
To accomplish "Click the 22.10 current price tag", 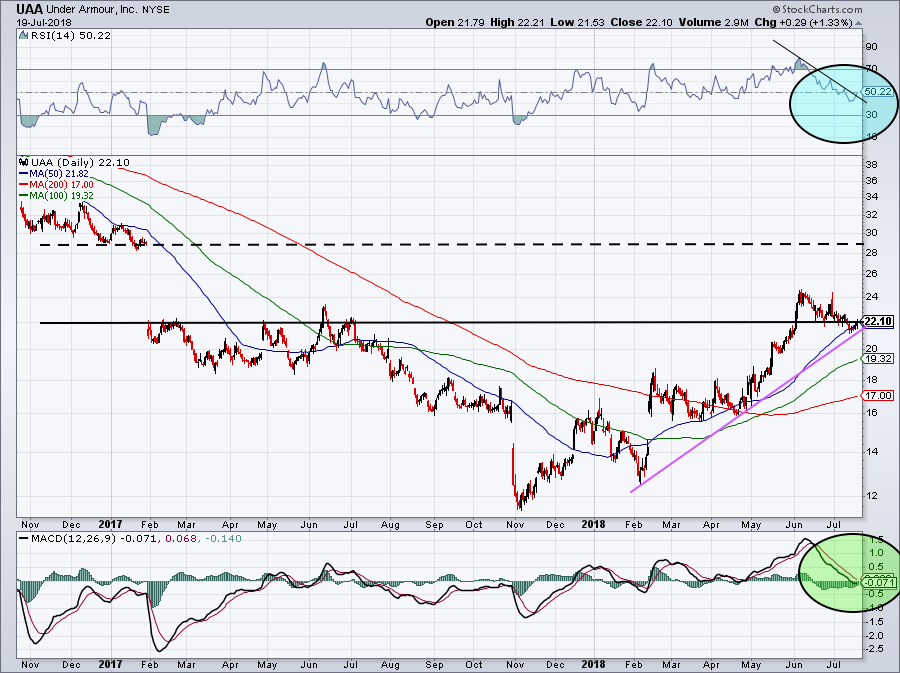I will click(x=877, y=321).
